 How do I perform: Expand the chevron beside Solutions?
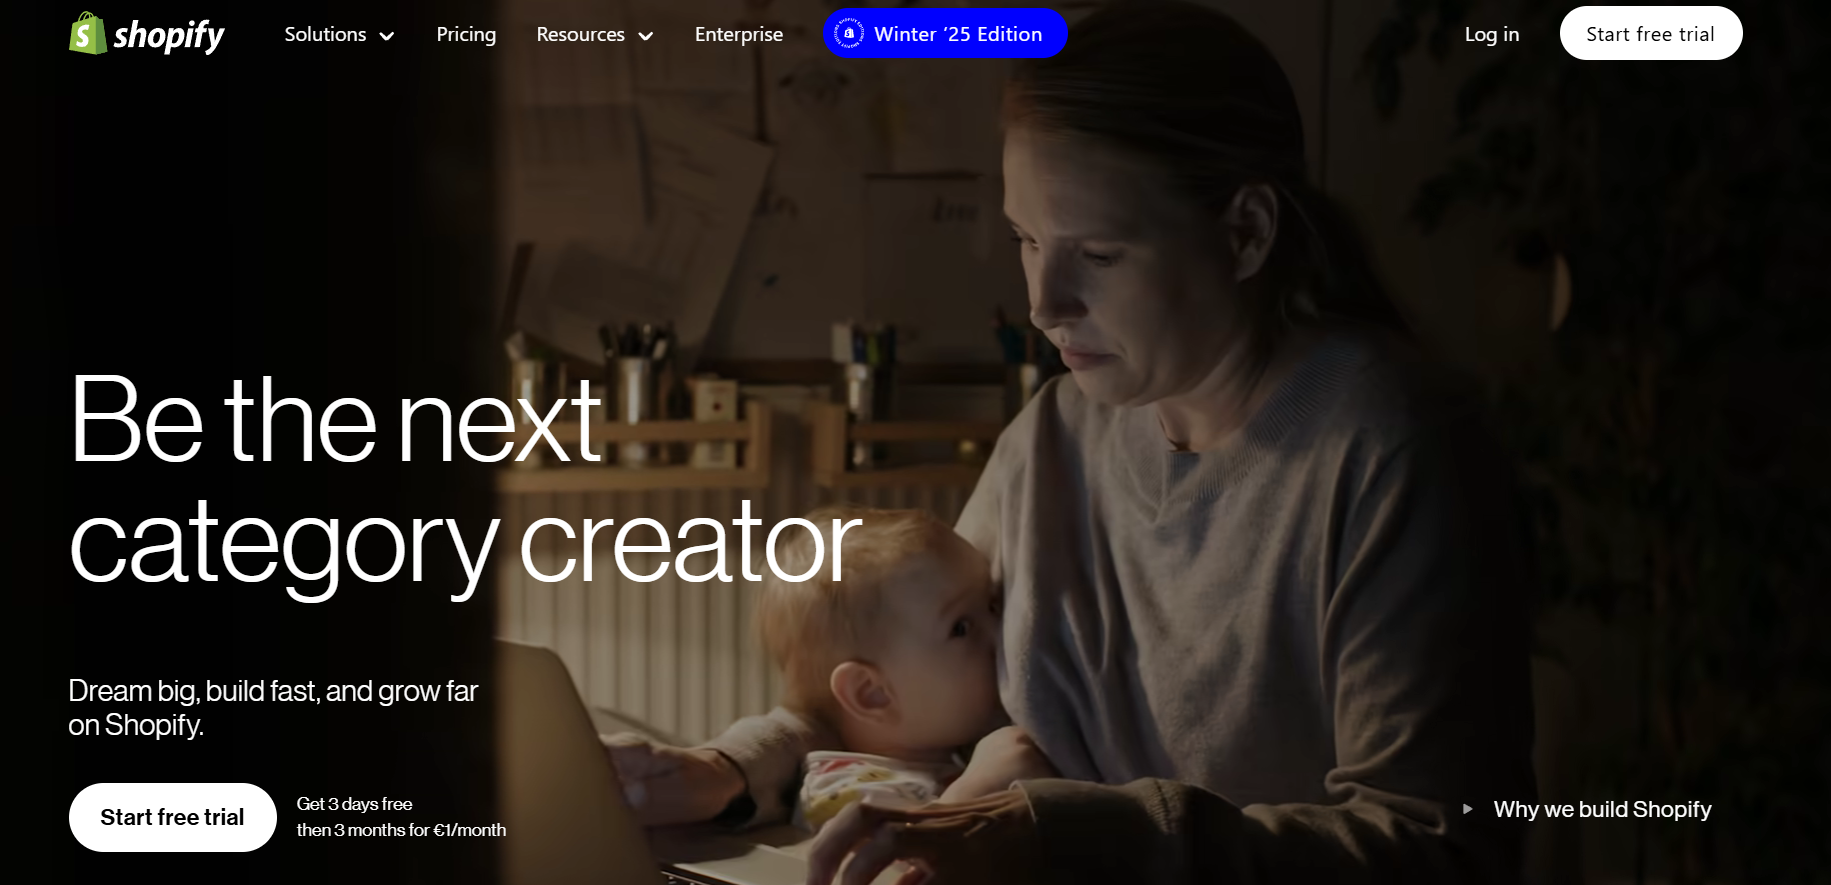[x=387, y=36]
